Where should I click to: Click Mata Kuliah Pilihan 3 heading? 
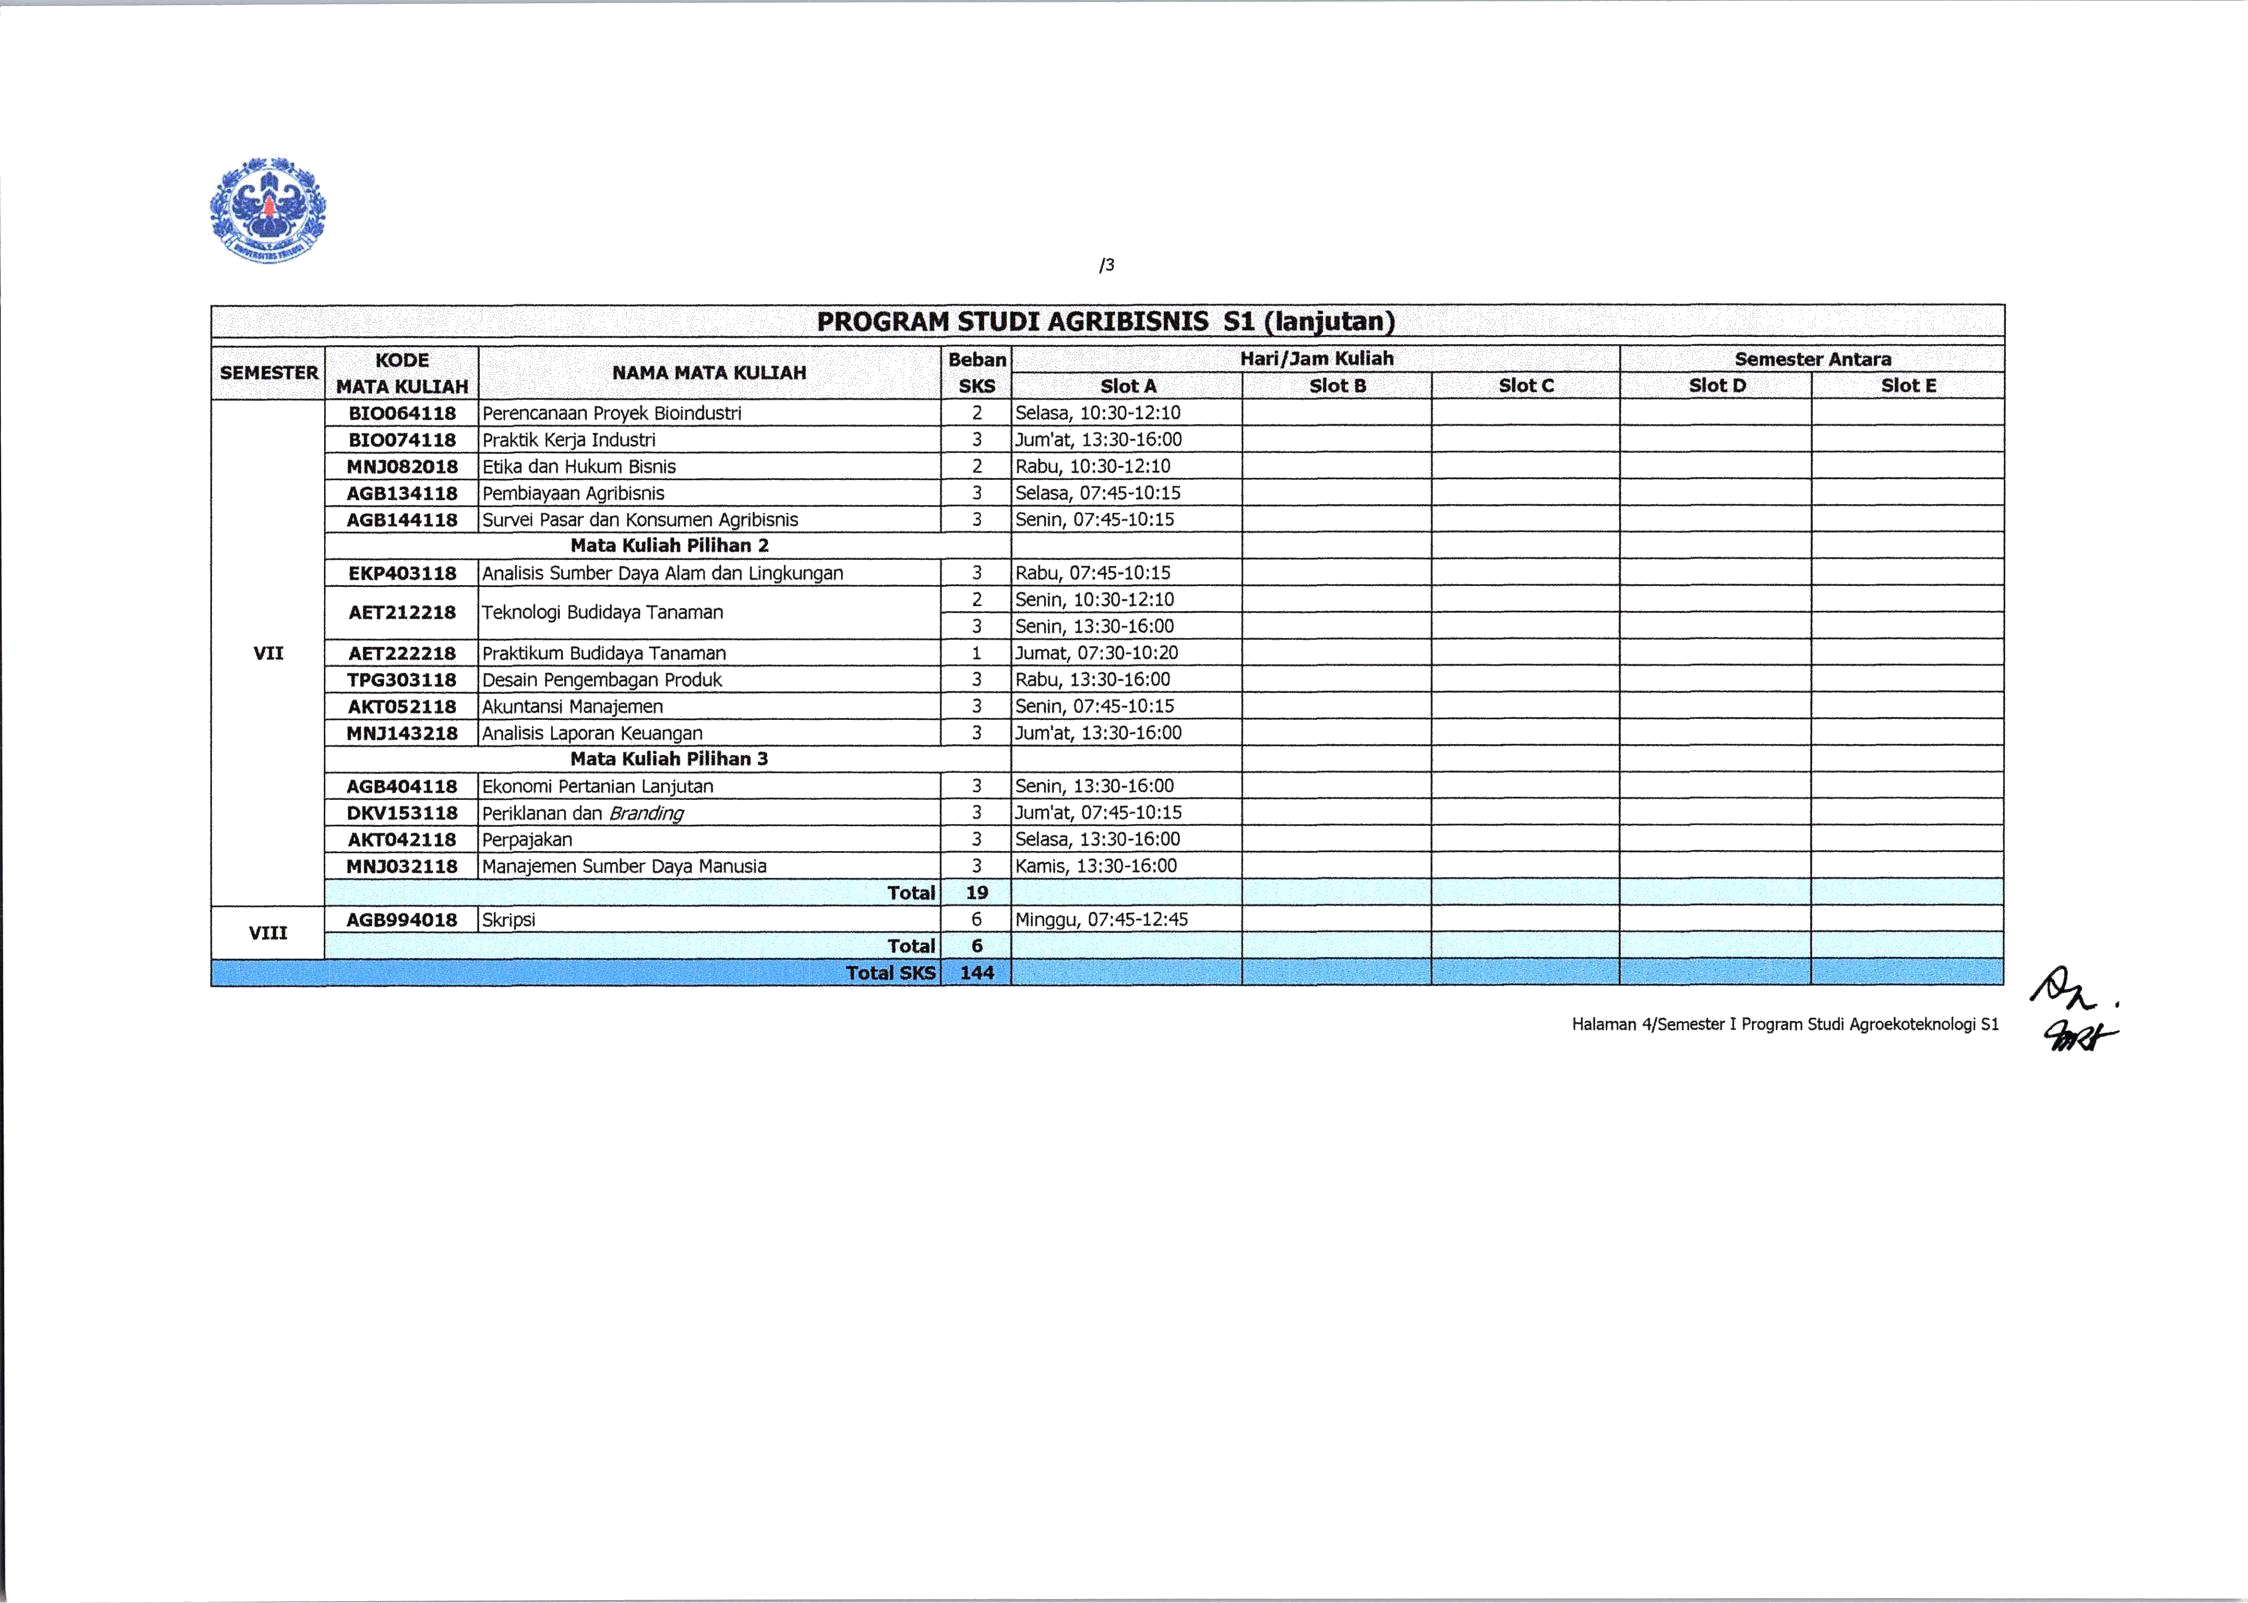[669, 759]
